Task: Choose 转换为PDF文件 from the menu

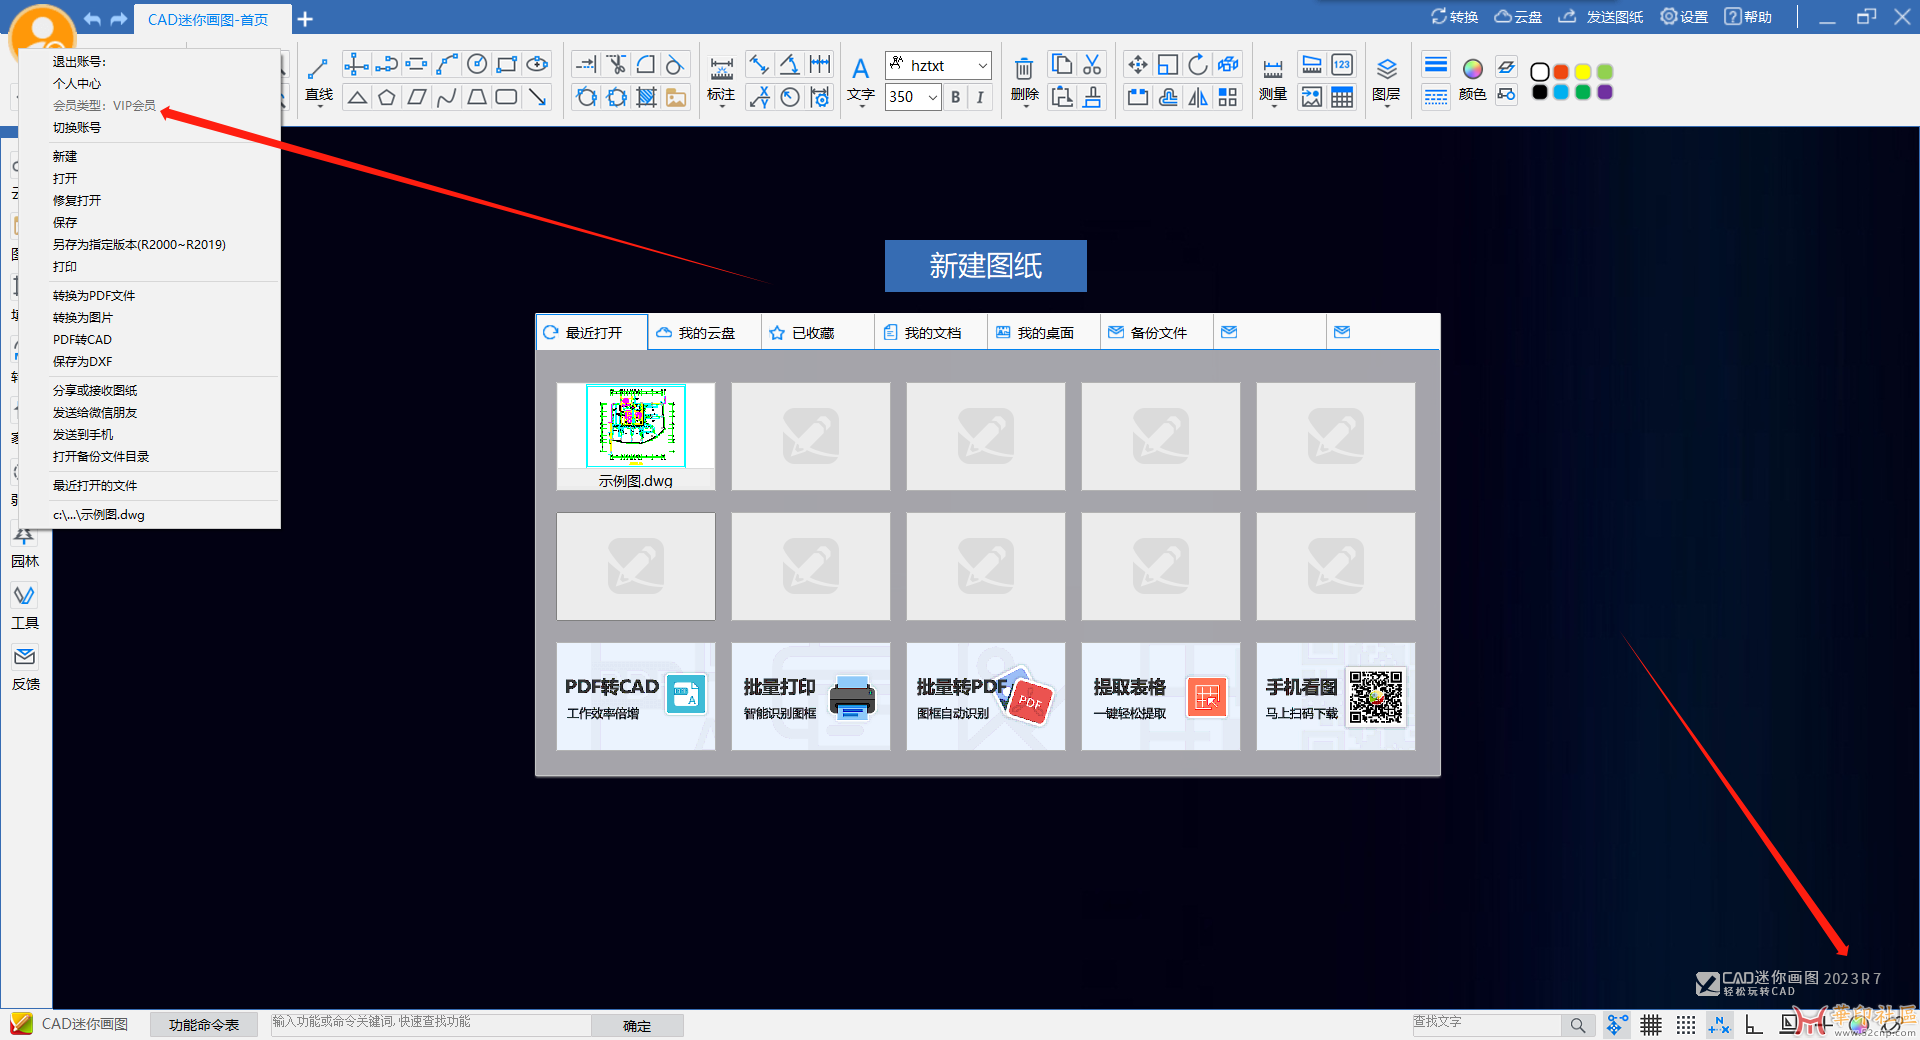Action: [x=94, y=296]
